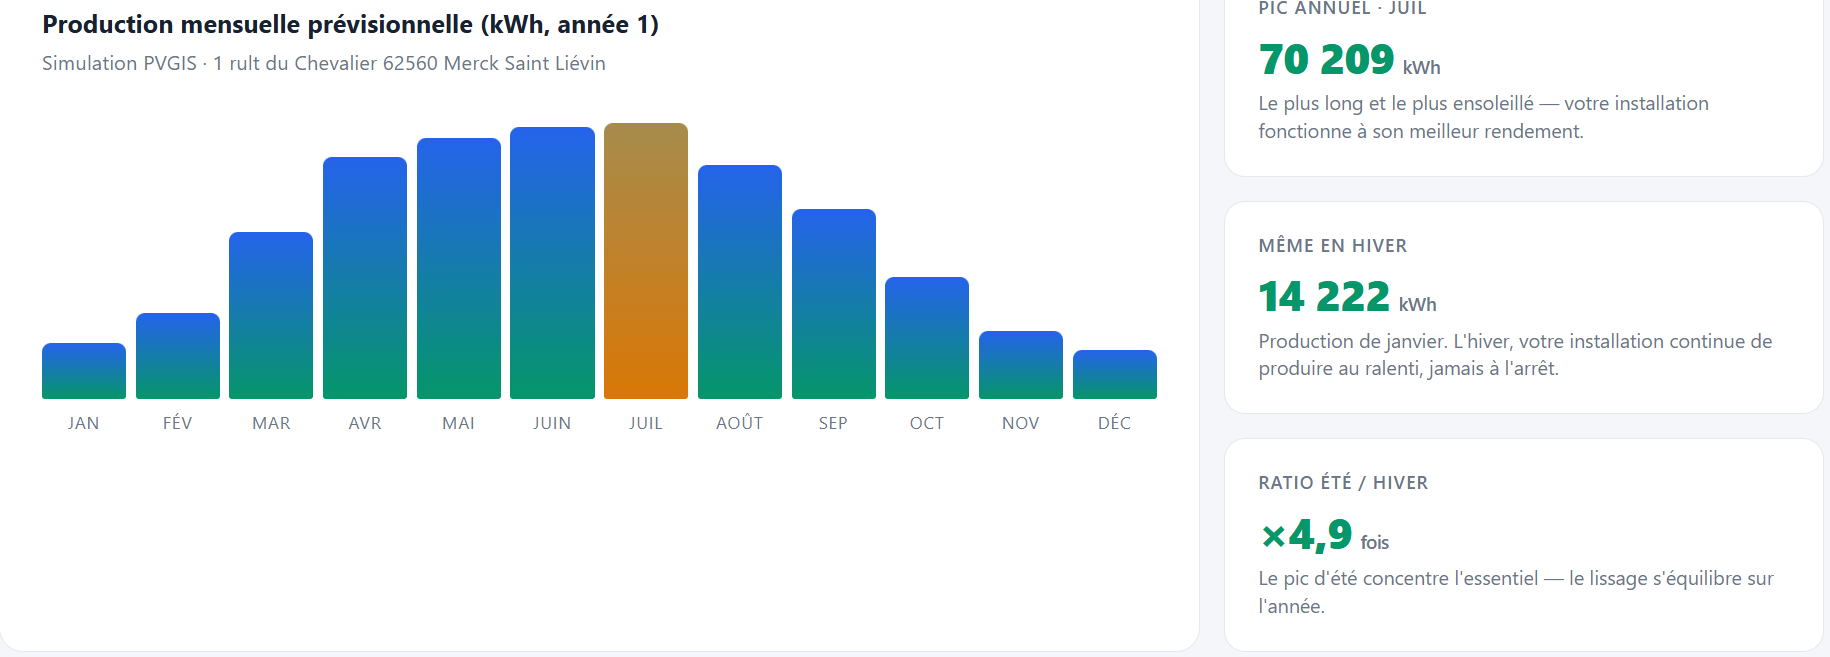This screenshot has width=1830, height=657.
Task: Click the May production bar
Action: tap(459, 268)
